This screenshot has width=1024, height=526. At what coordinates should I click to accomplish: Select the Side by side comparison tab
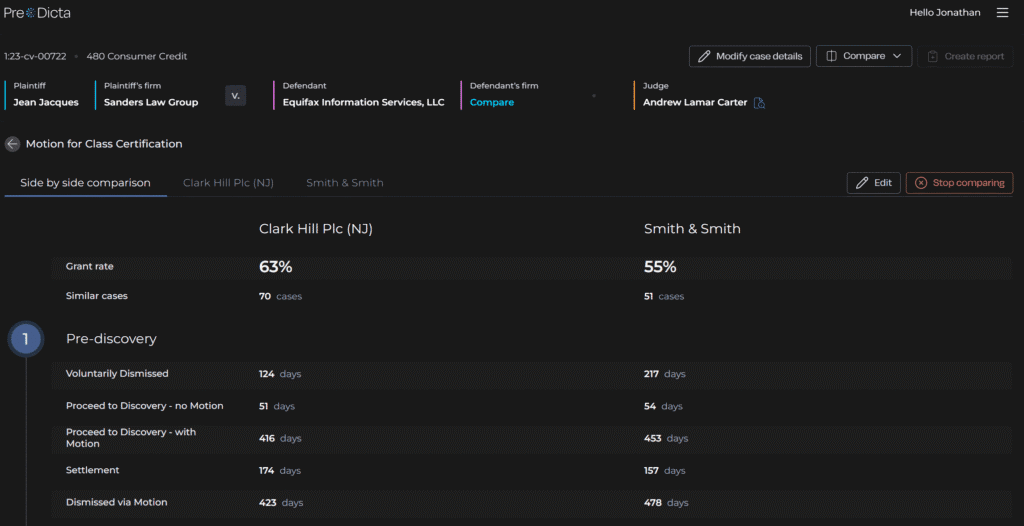click(86, 183)
